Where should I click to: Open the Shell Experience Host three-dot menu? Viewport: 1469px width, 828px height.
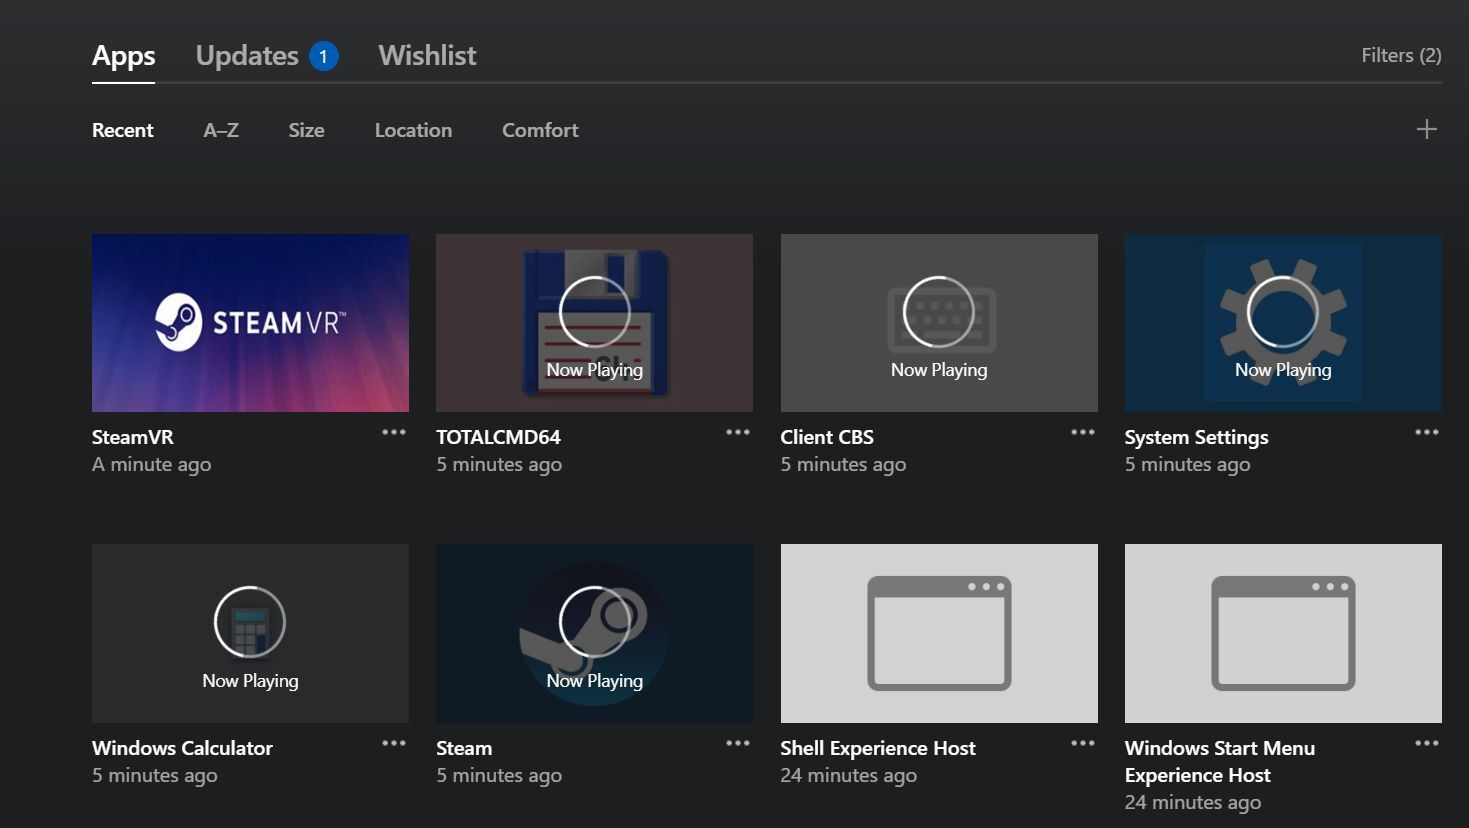1083,744
